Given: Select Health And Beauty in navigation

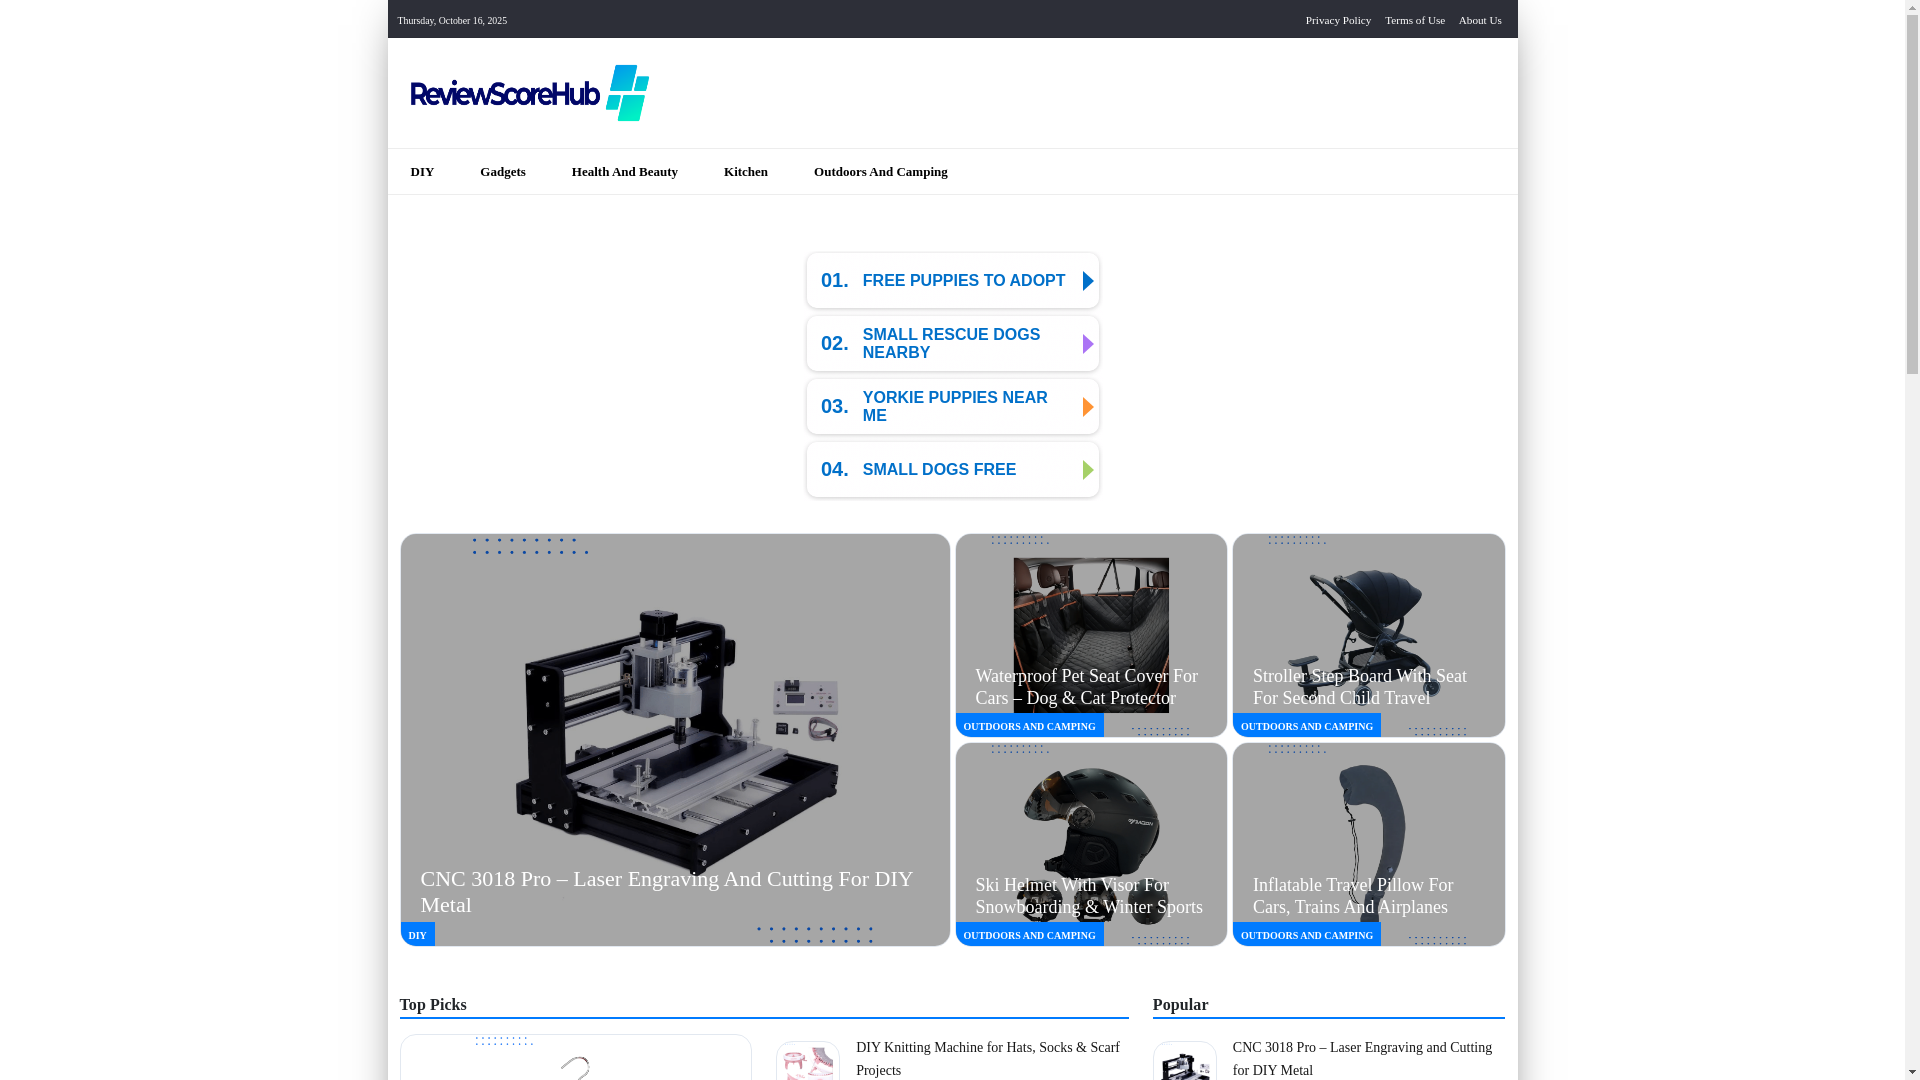Looking at the screenshot, I should click(x=624, y=172).
